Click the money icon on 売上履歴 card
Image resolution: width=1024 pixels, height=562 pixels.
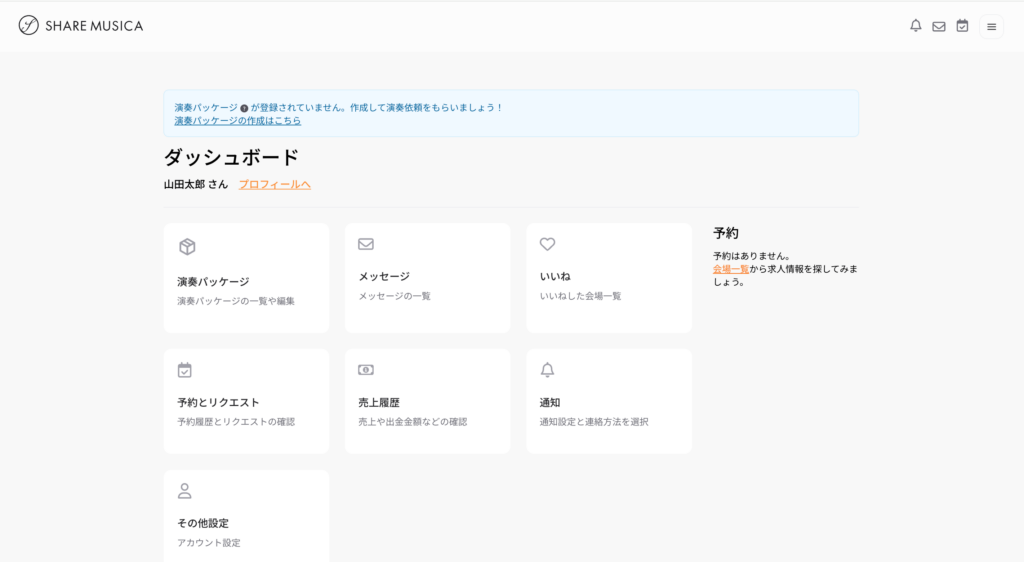tap(366, 370)
